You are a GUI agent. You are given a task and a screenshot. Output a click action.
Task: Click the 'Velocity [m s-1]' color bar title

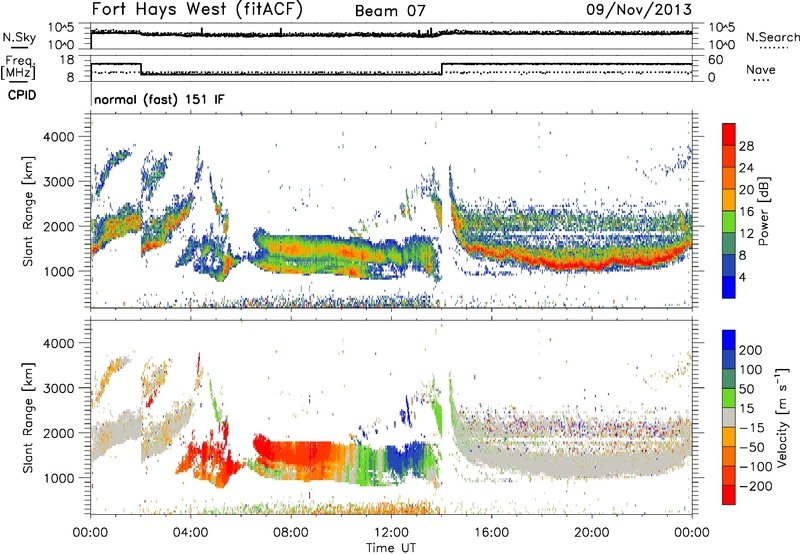782,417
